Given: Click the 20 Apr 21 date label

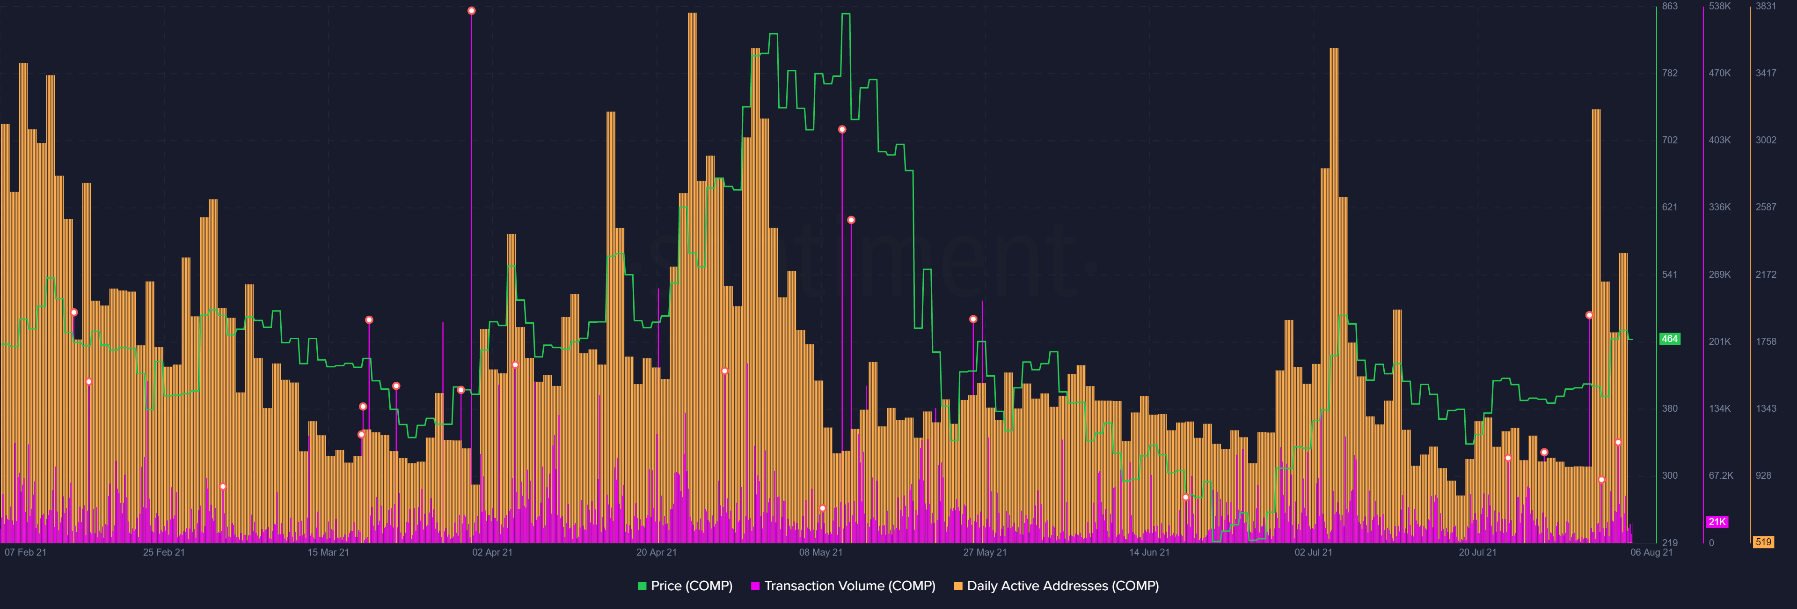Looking at the screenshot, I should click(656, 552).
